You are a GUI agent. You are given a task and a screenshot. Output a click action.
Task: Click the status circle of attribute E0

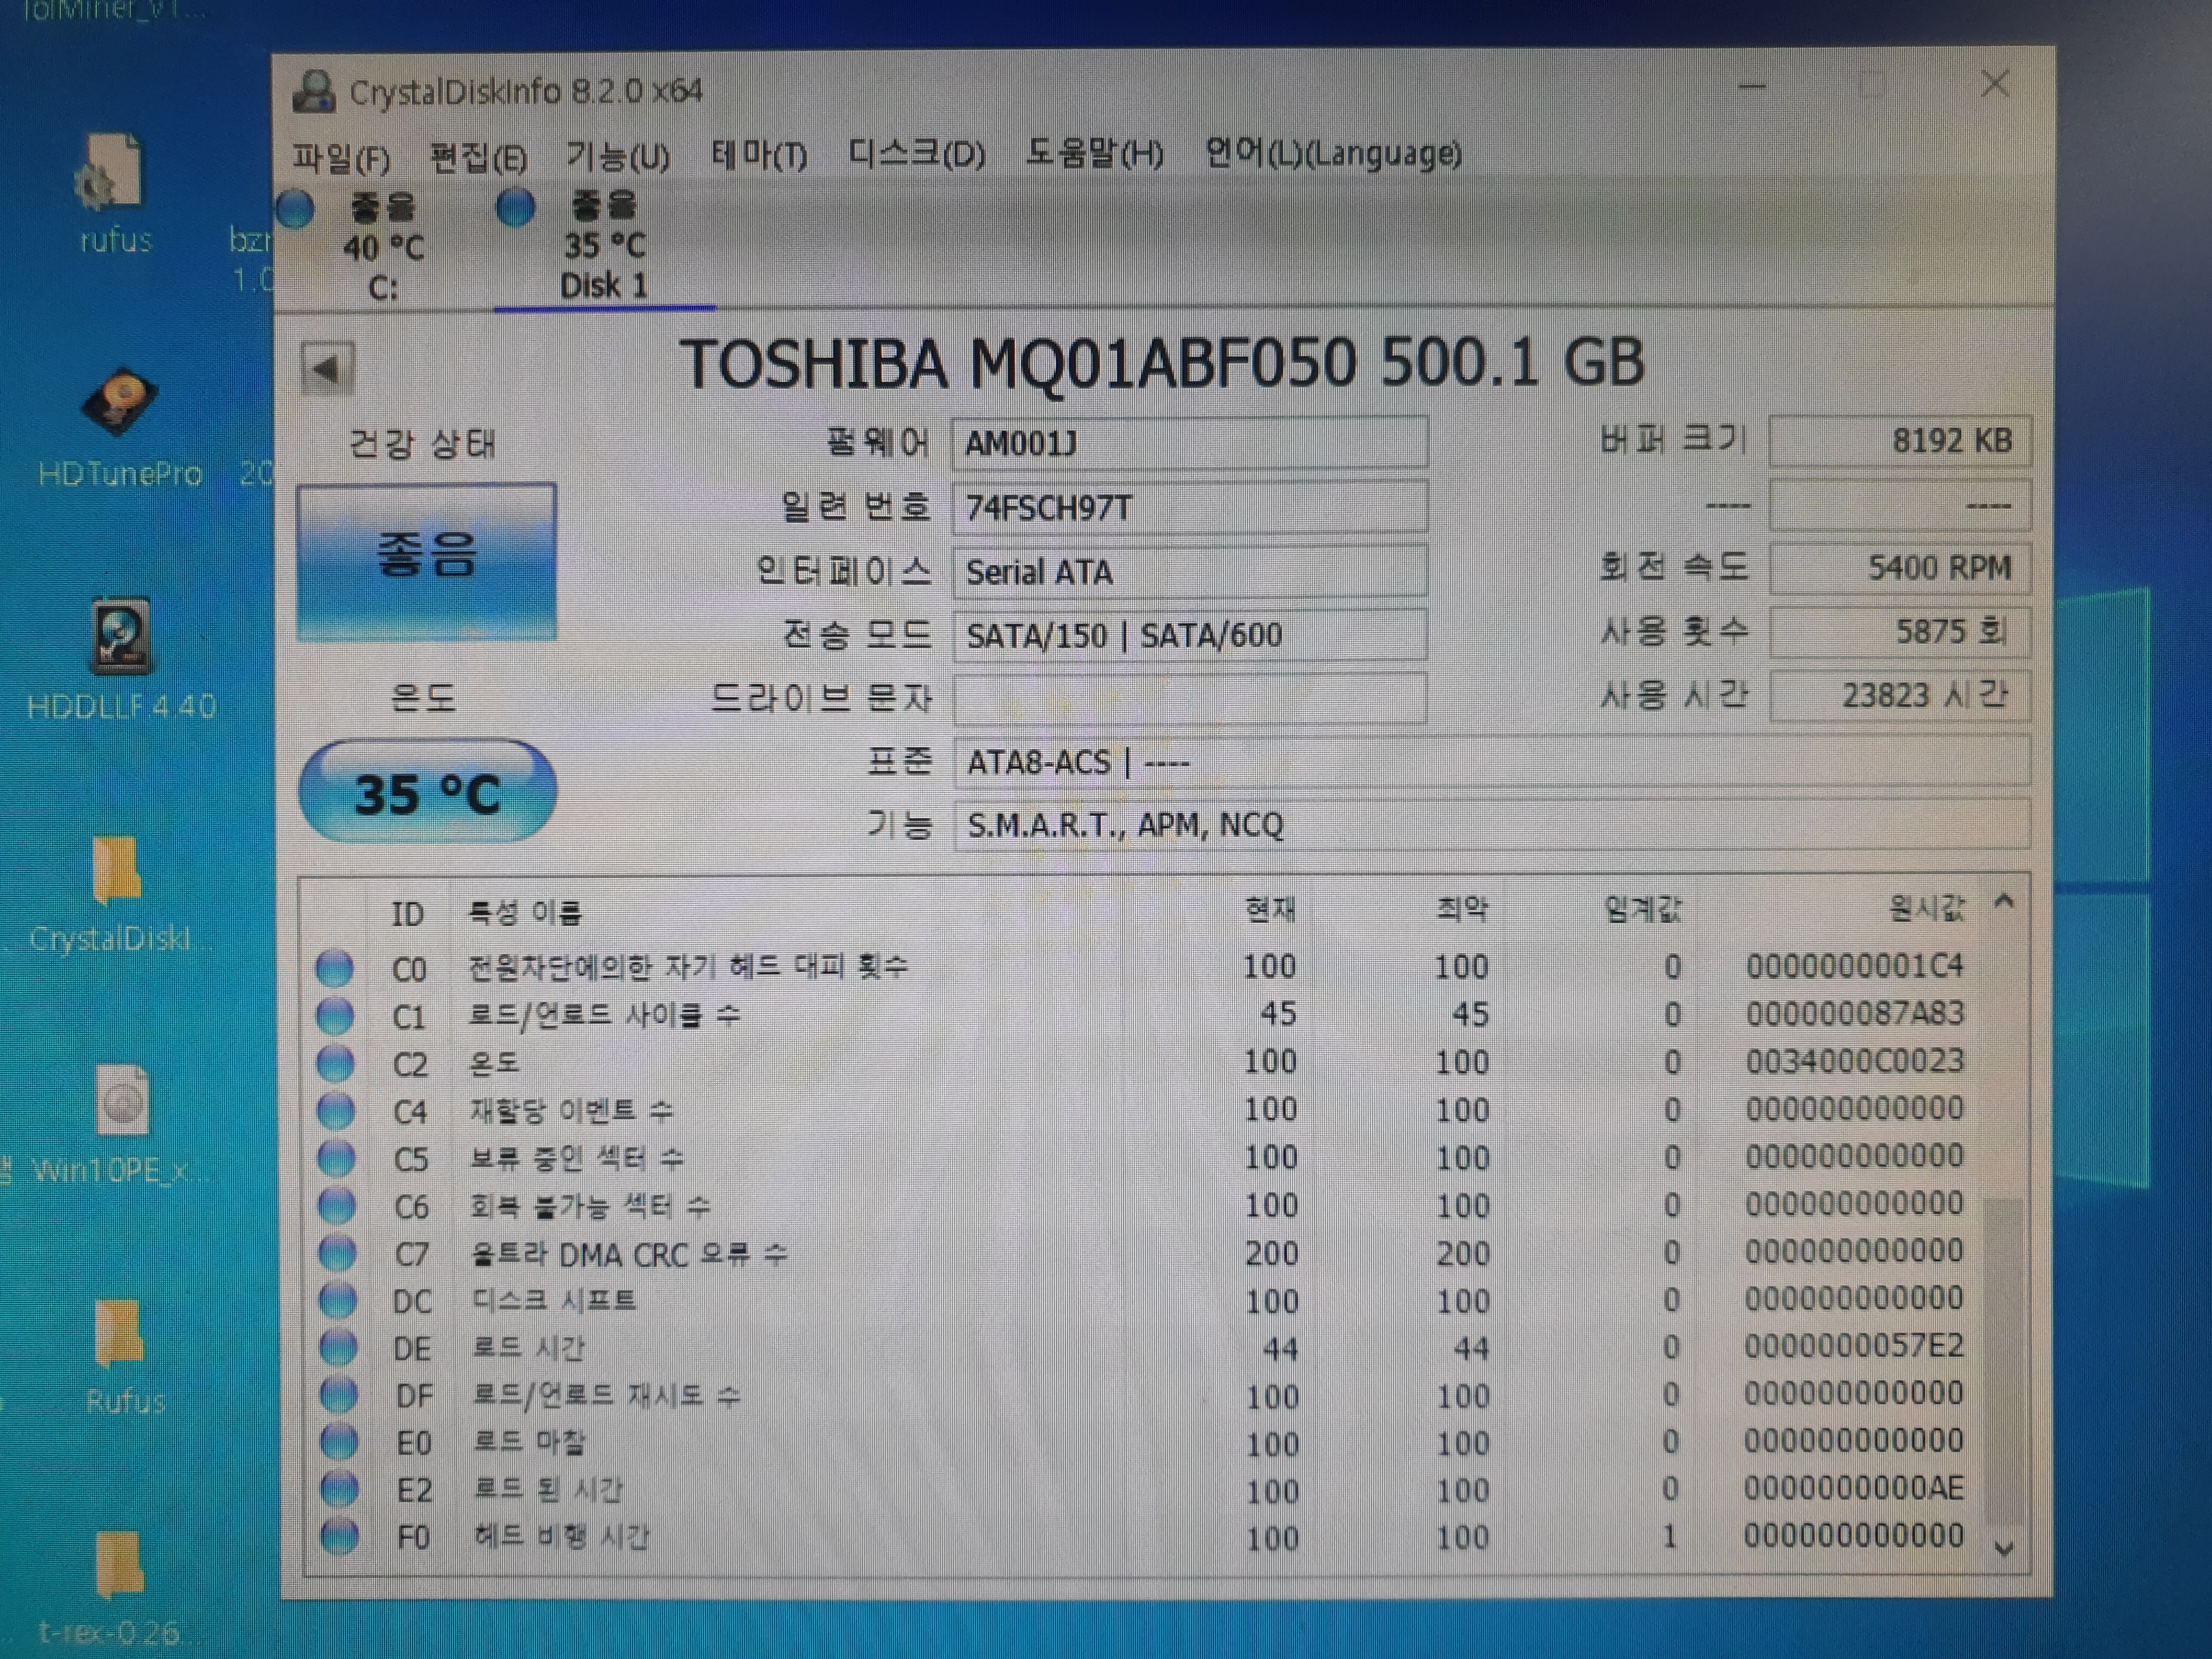point(339,1442)
